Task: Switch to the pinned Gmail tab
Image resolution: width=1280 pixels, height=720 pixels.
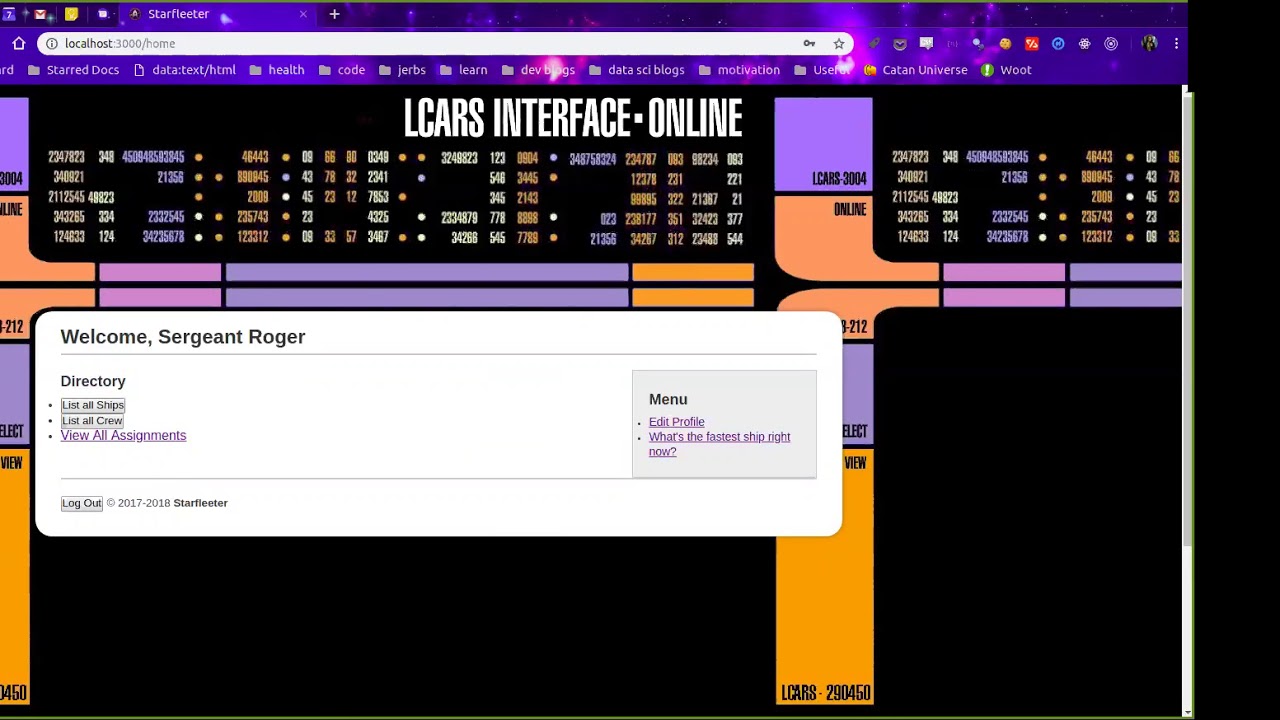Action: point(40,14)
